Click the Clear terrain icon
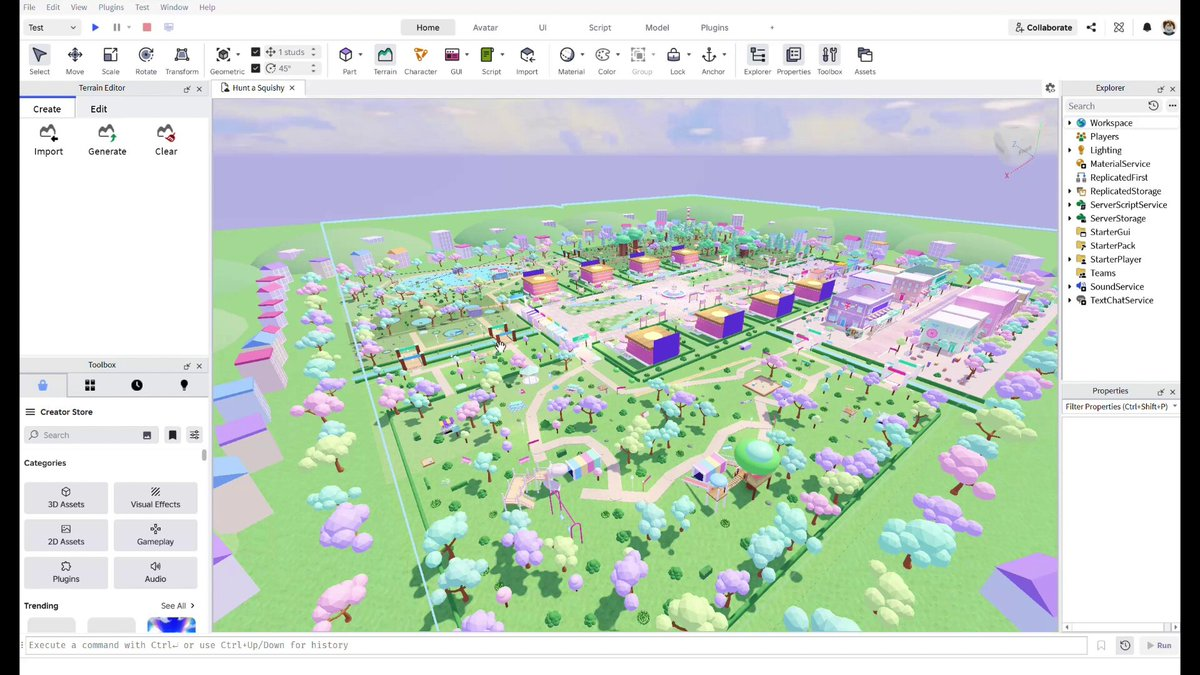Screen dimensions: 1200x675 pyautogui.click(x=166, y=139)
